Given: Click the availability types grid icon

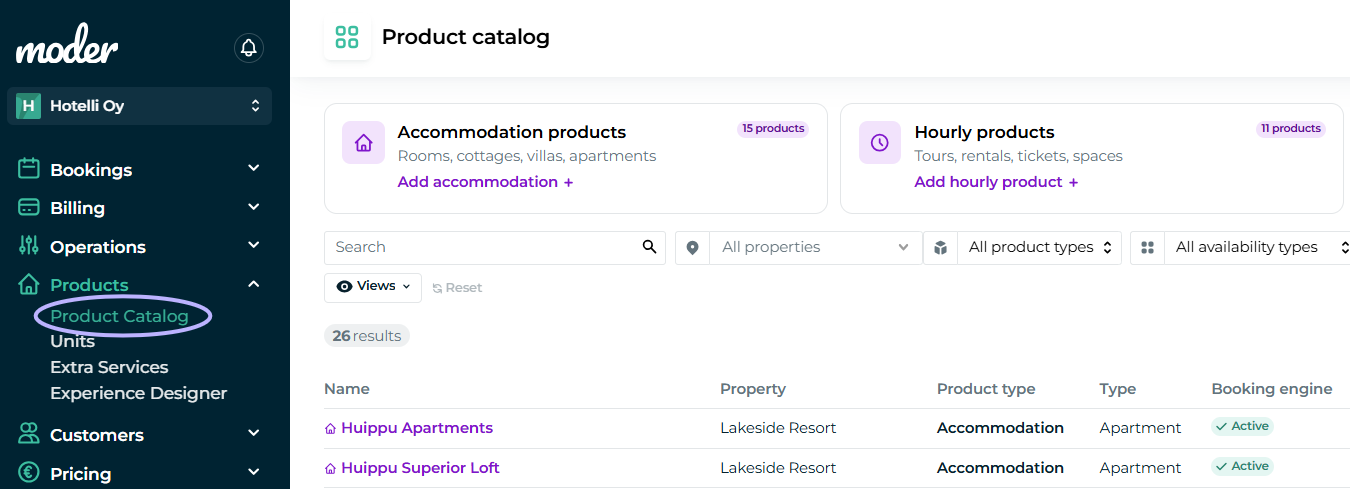Looking at the screenshot, I should 1148,247.
